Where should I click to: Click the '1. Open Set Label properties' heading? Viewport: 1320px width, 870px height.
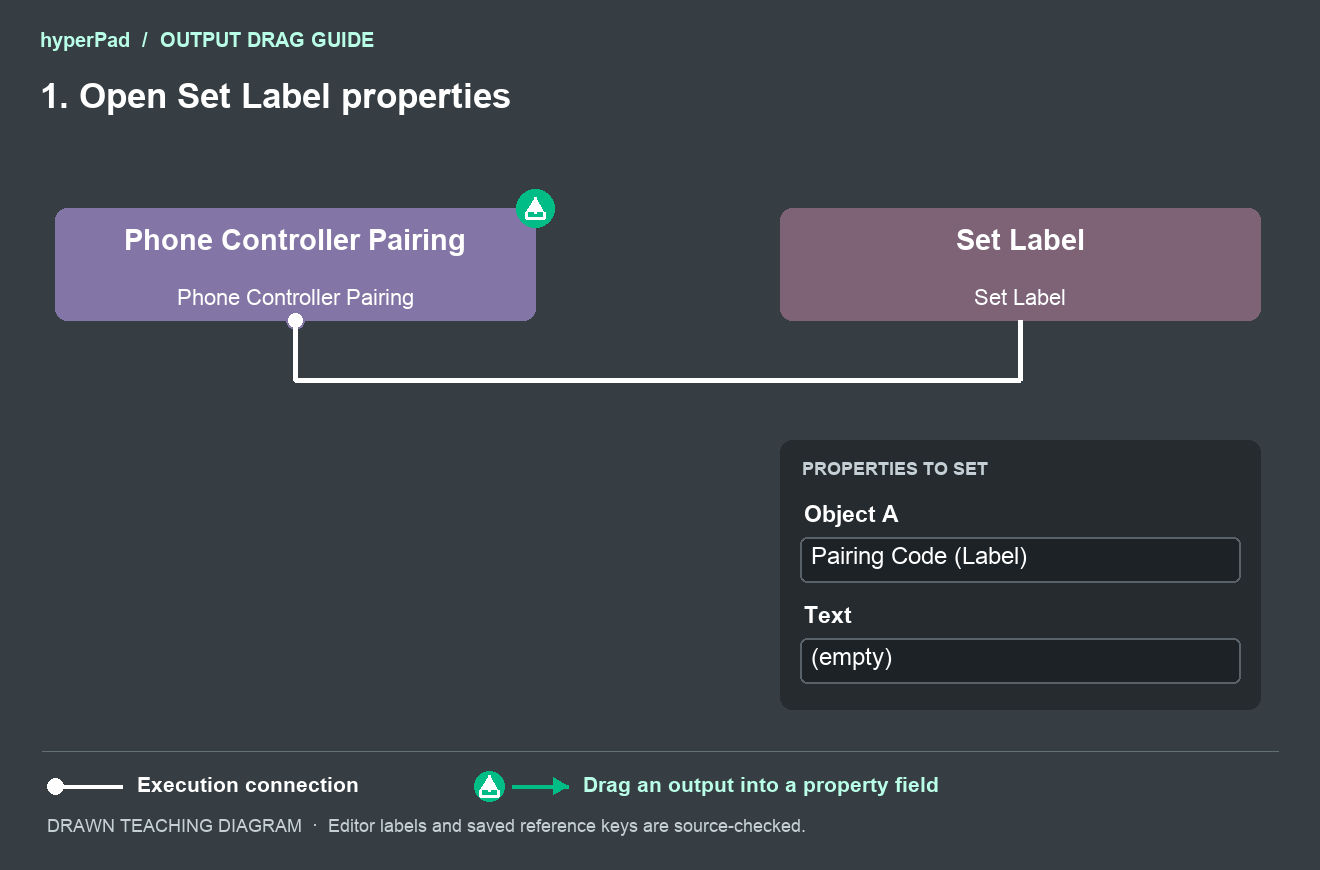[x=275, y=96]
